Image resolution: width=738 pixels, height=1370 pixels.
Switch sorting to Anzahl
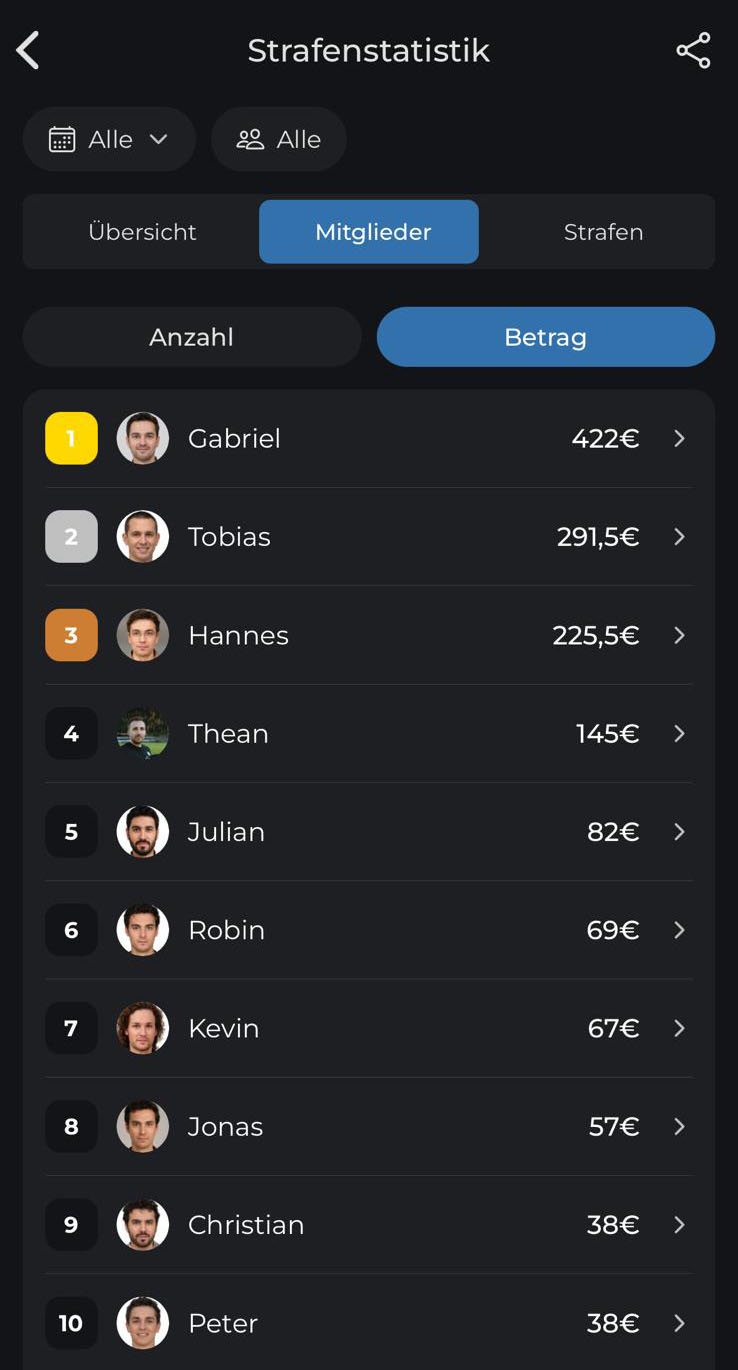point(192,337)
